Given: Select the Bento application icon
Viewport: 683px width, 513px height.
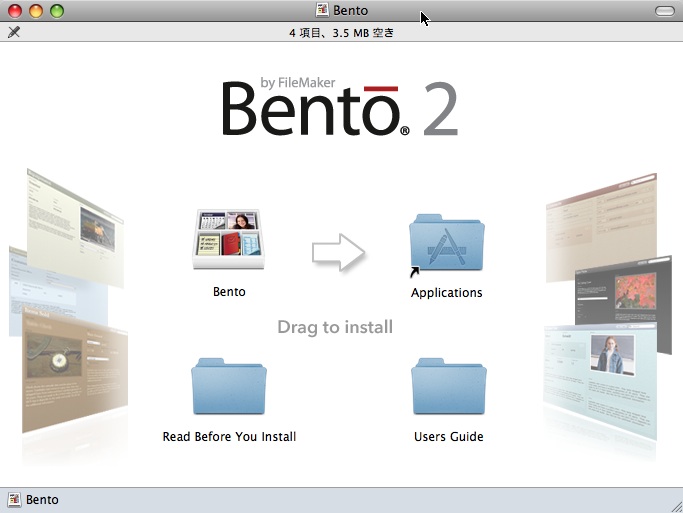Looking at the screenshot, I should pyautogui.click(x=229, y=239).
